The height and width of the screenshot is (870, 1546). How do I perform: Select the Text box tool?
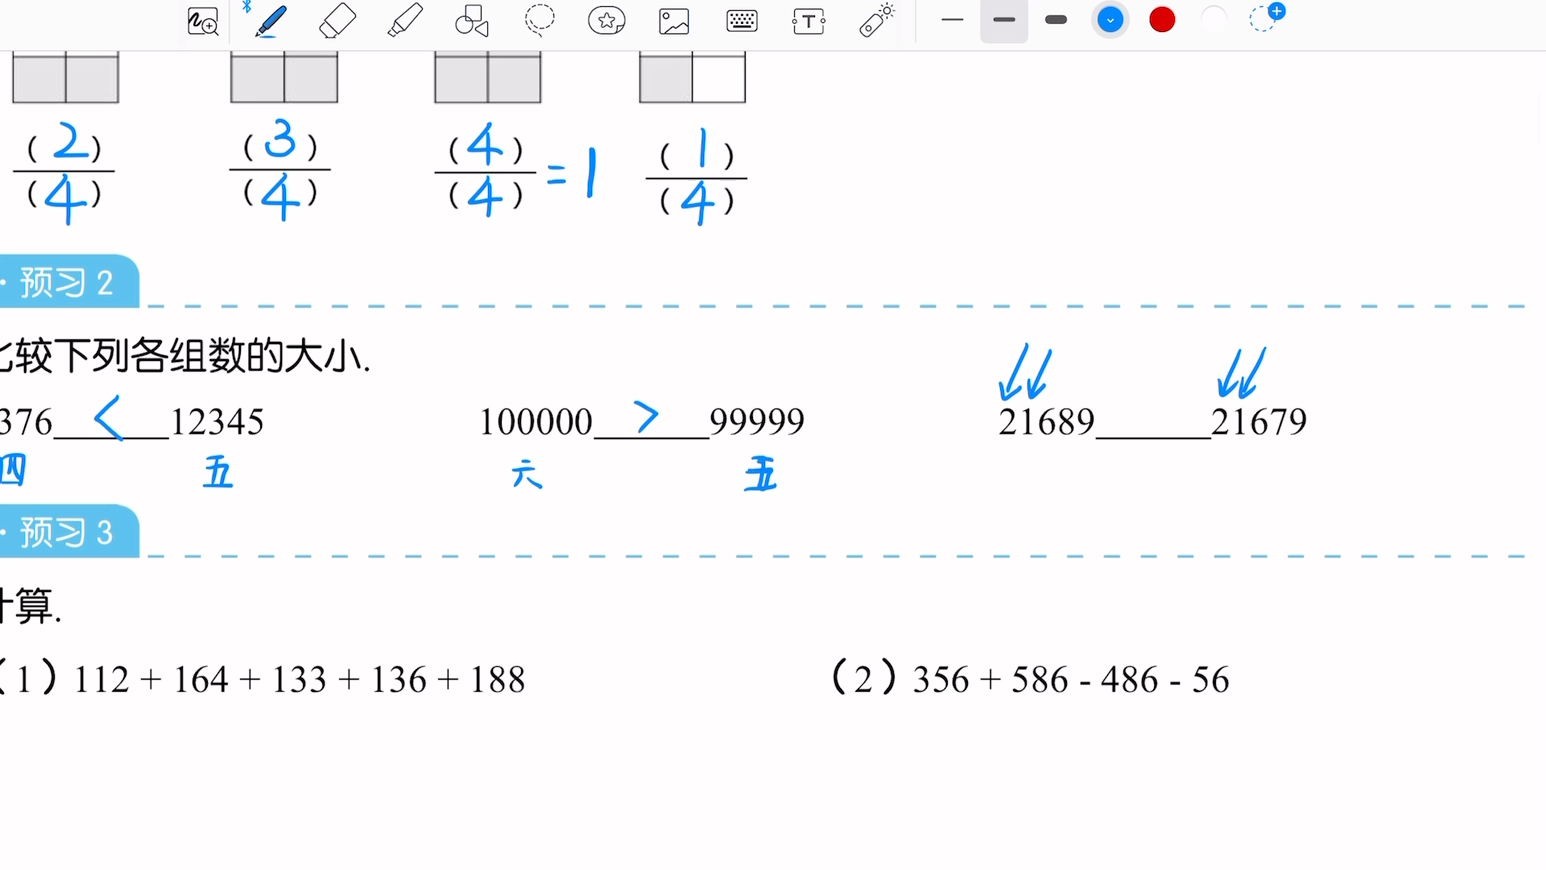point(808,21)
